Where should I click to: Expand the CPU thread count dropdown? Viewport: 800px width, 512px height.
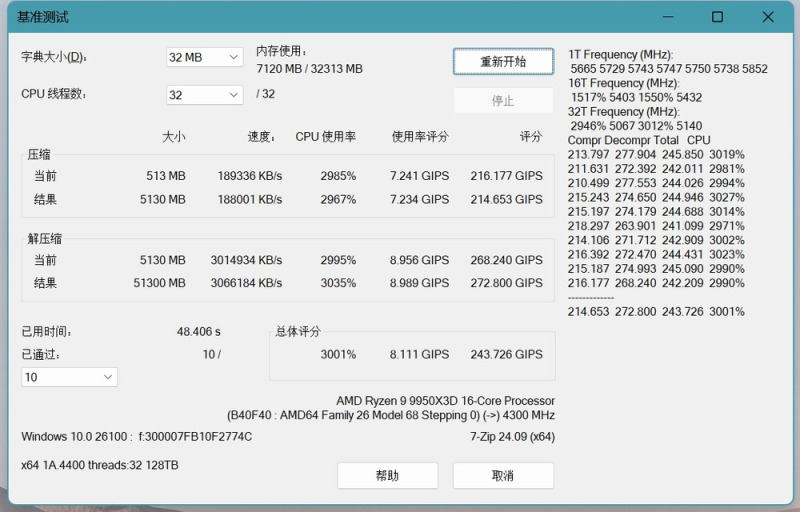(x=204, y=95)
